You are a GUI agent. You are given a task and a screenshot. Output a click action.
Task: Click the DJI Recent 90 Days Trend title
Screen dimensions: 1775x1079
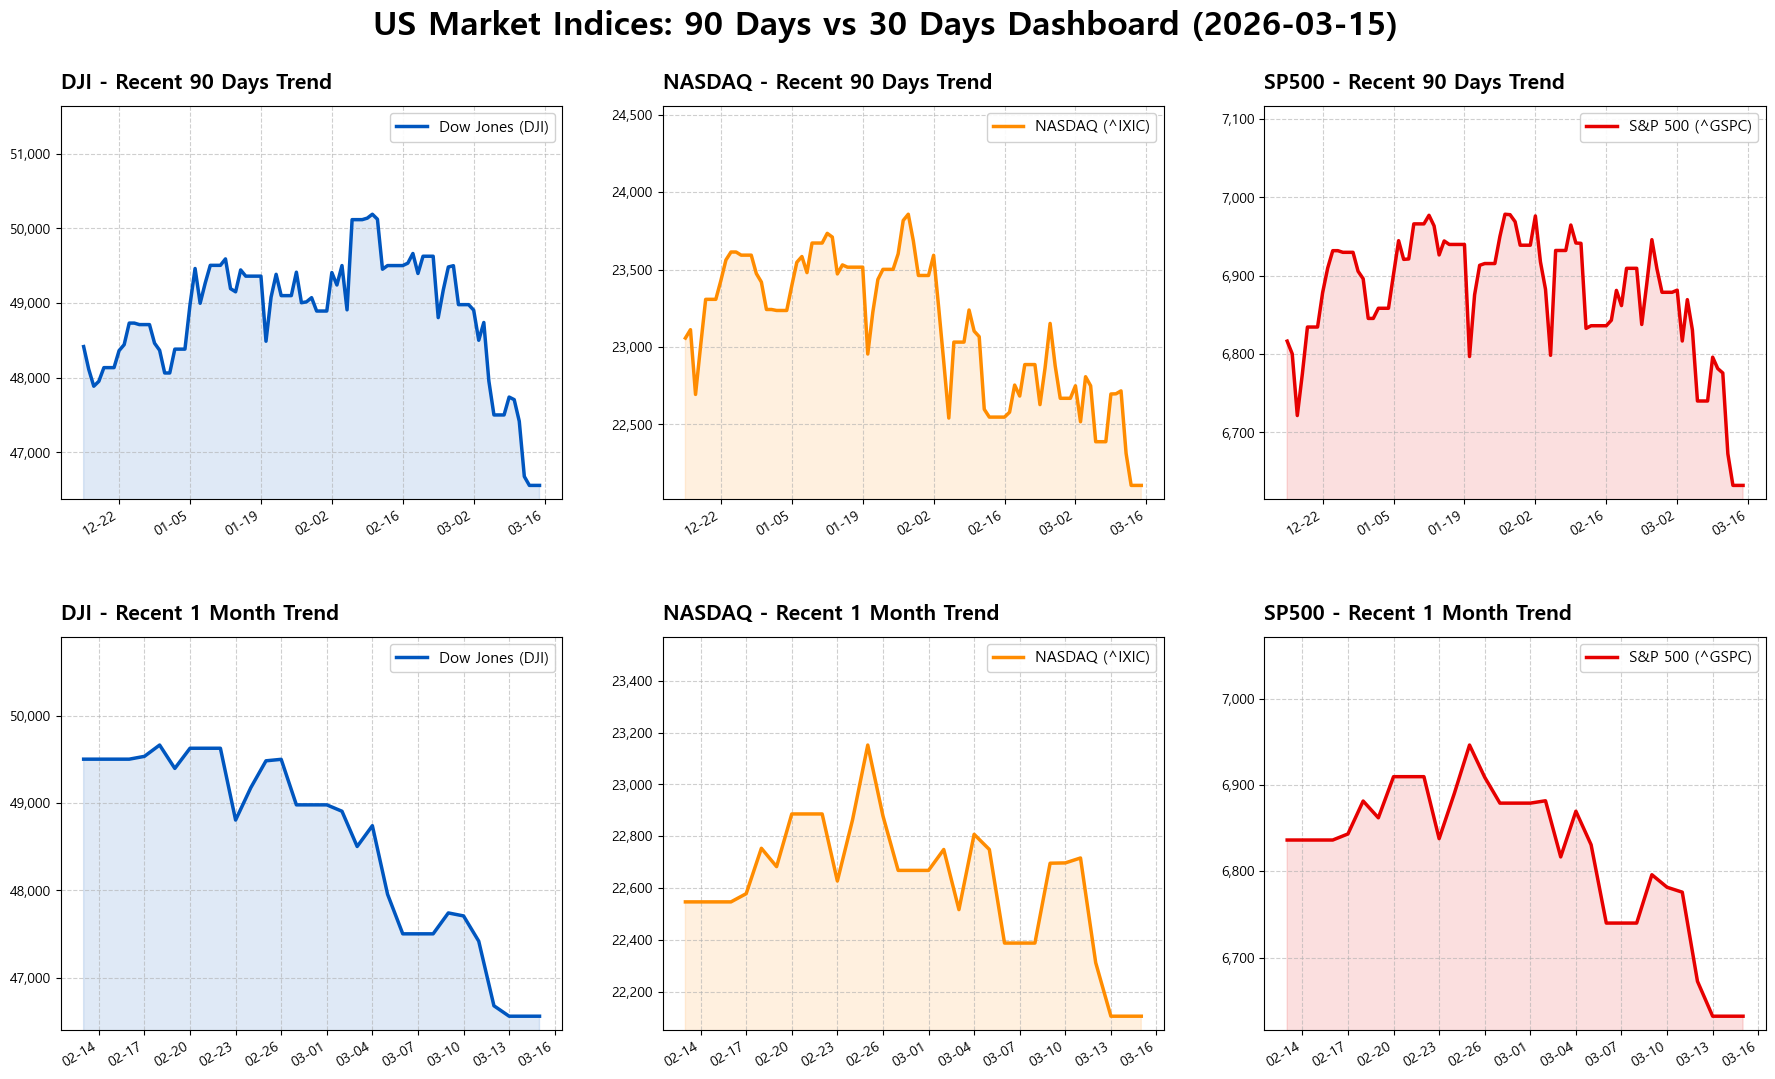[196, 82]
